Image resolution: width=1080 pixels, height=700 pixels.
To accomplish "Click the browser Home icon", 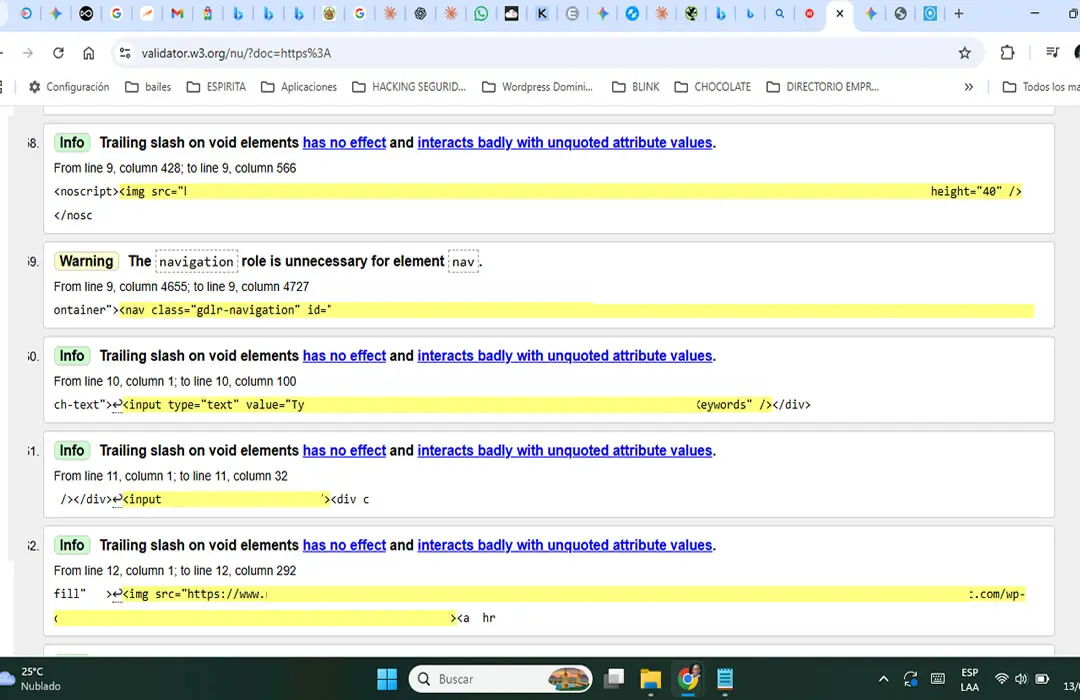I will click(89, 53).
